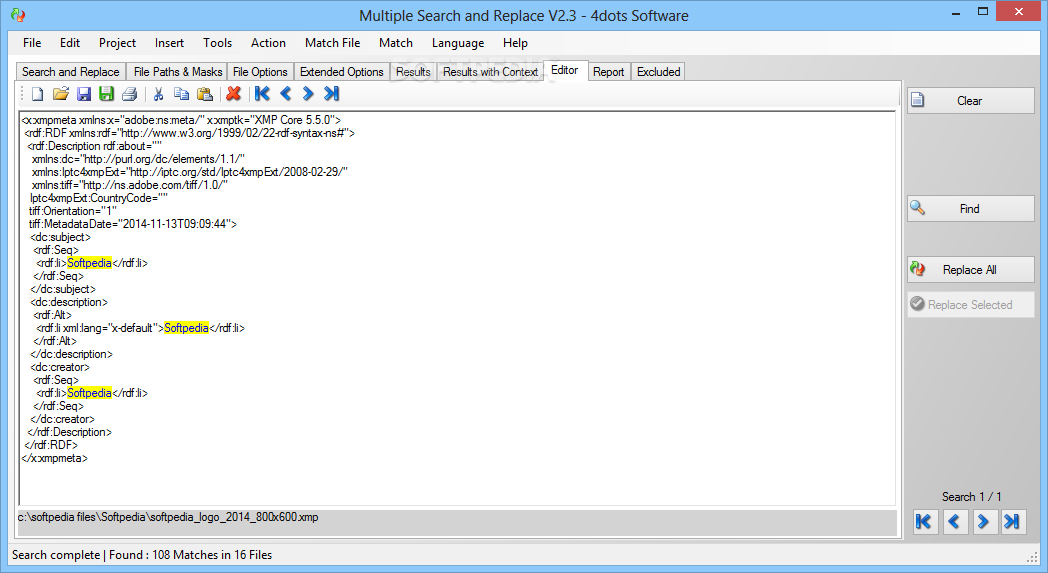The image size is (1048, 573).
Task: Click the xmlns:dc purl.org line
Action: click(138, 159)
